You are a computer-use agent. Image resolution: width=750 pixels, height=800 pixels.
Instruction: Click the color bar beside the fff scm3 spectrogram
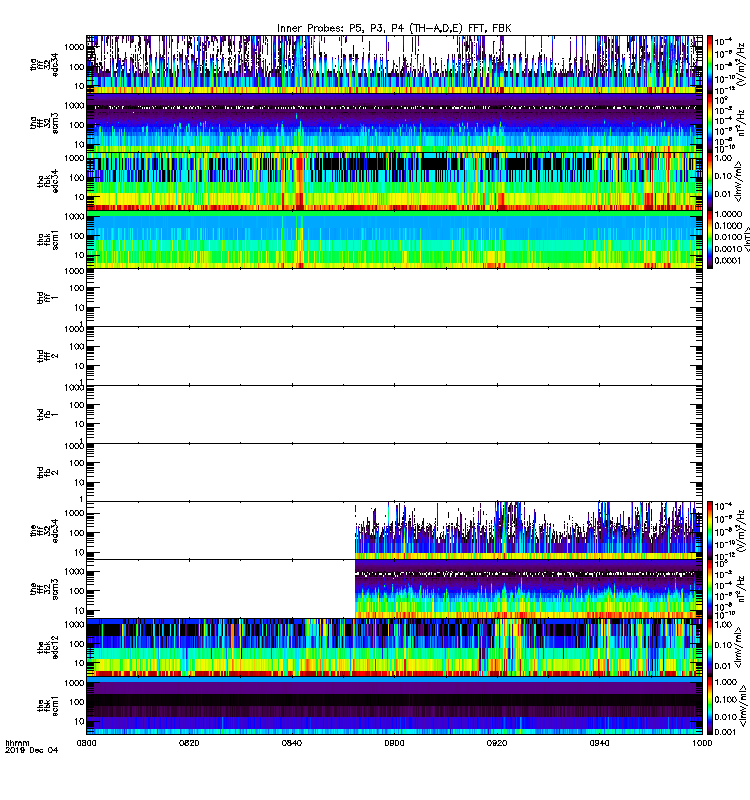tap(710, 589)
